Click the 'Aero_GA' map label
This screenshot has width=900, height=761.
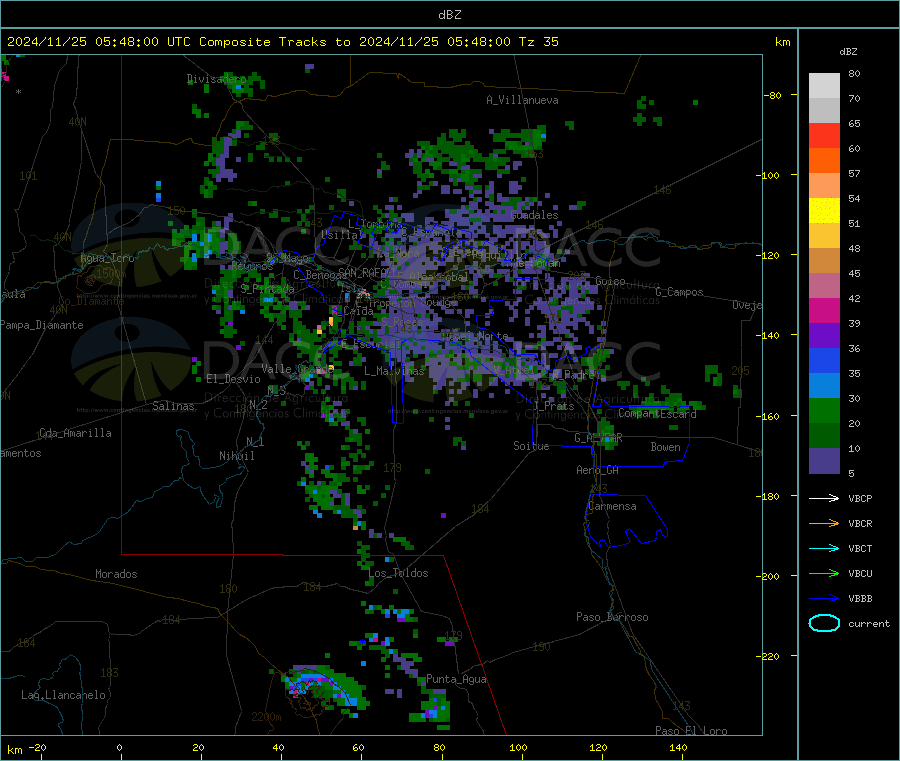click(598, 470)
